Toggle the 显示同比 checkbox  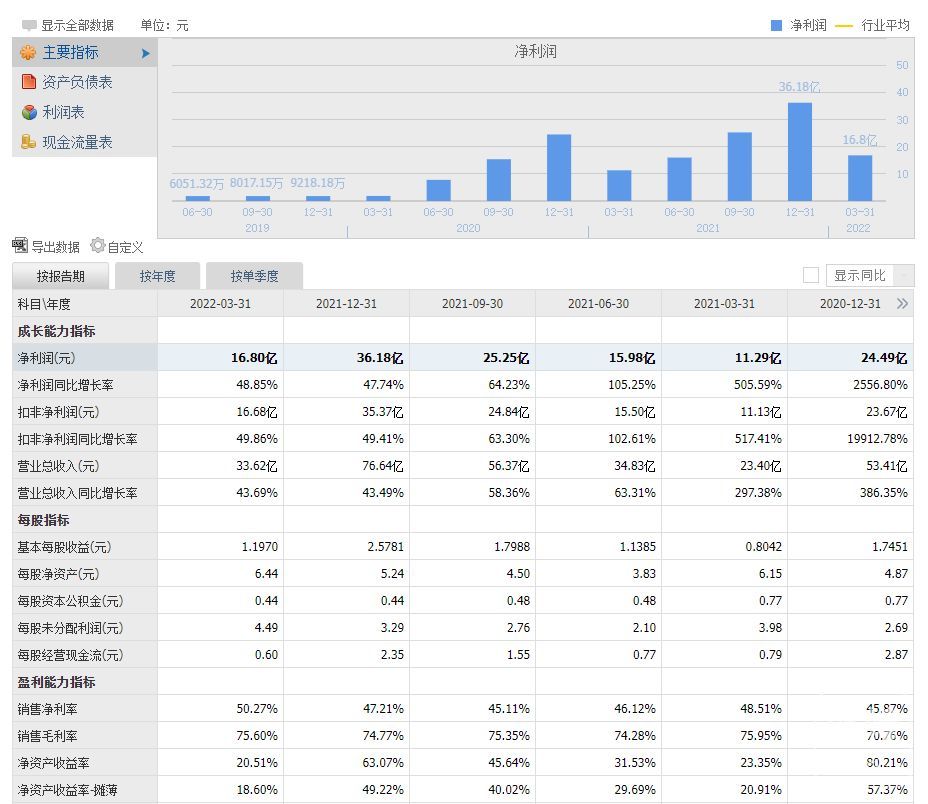tap(811, 275)
